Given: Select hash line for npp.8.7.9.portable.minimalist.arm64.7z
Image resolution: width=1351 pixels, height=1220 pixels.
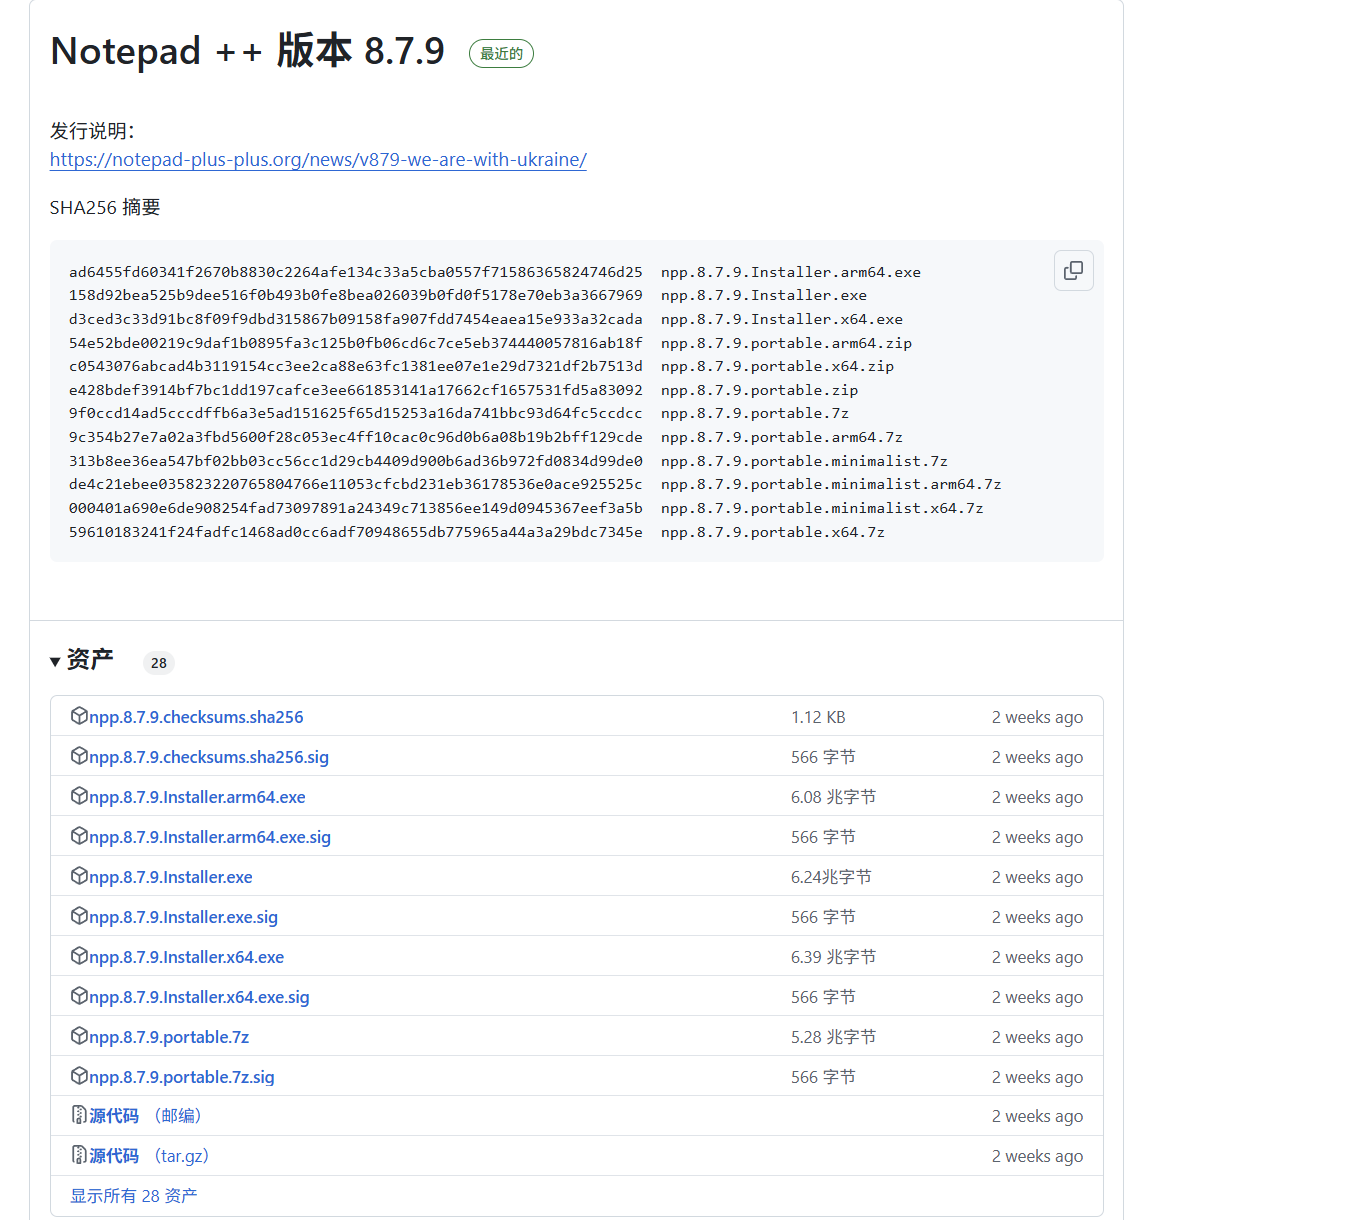Looking at the screenshot, I should 536,484.
